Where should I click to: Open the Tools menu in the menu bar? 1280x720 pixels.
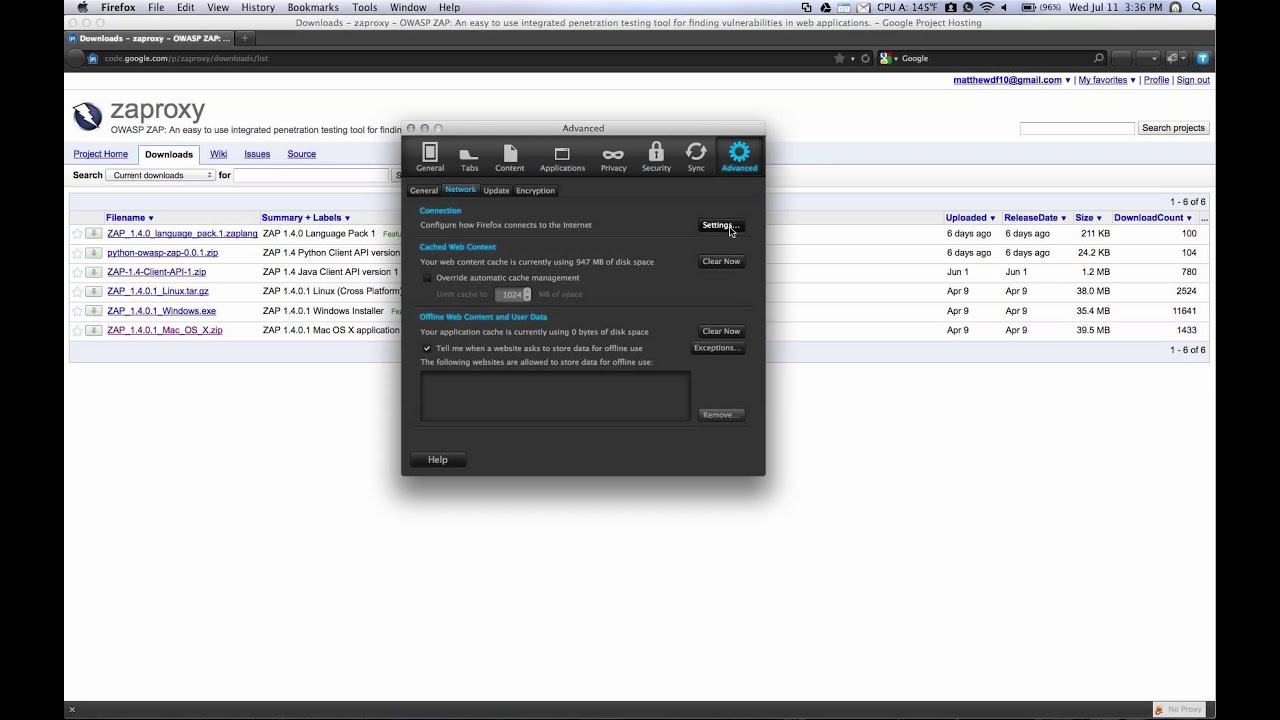[x=365, y=7]
